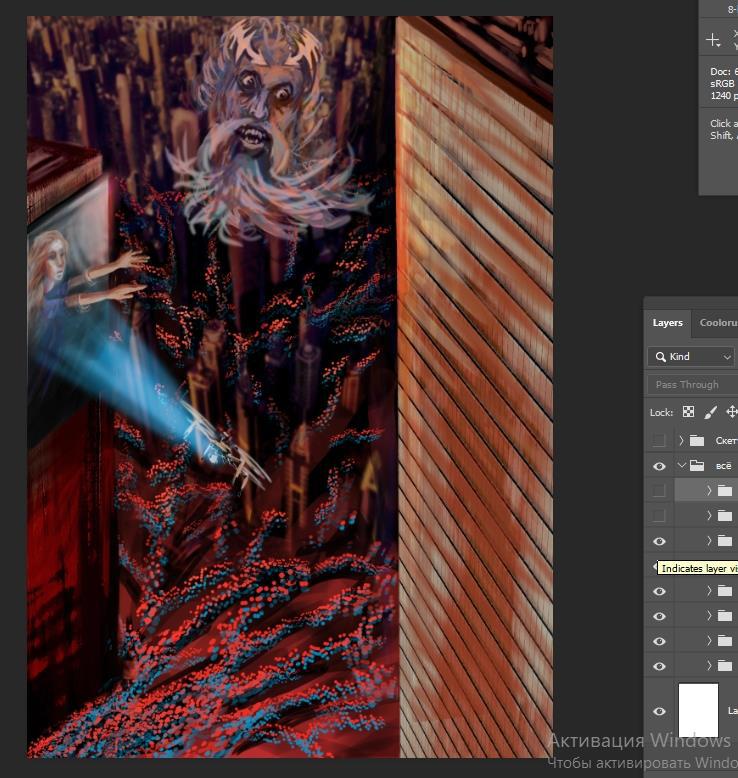738x778 pixels.
Task: Hide the white thumbnail layer at bottom
Action: (x=658, y=711)
